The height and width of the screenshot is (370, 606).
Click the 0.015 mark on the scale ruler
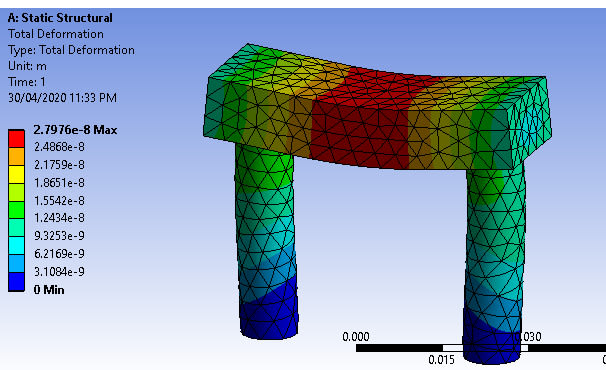point(441,360)
